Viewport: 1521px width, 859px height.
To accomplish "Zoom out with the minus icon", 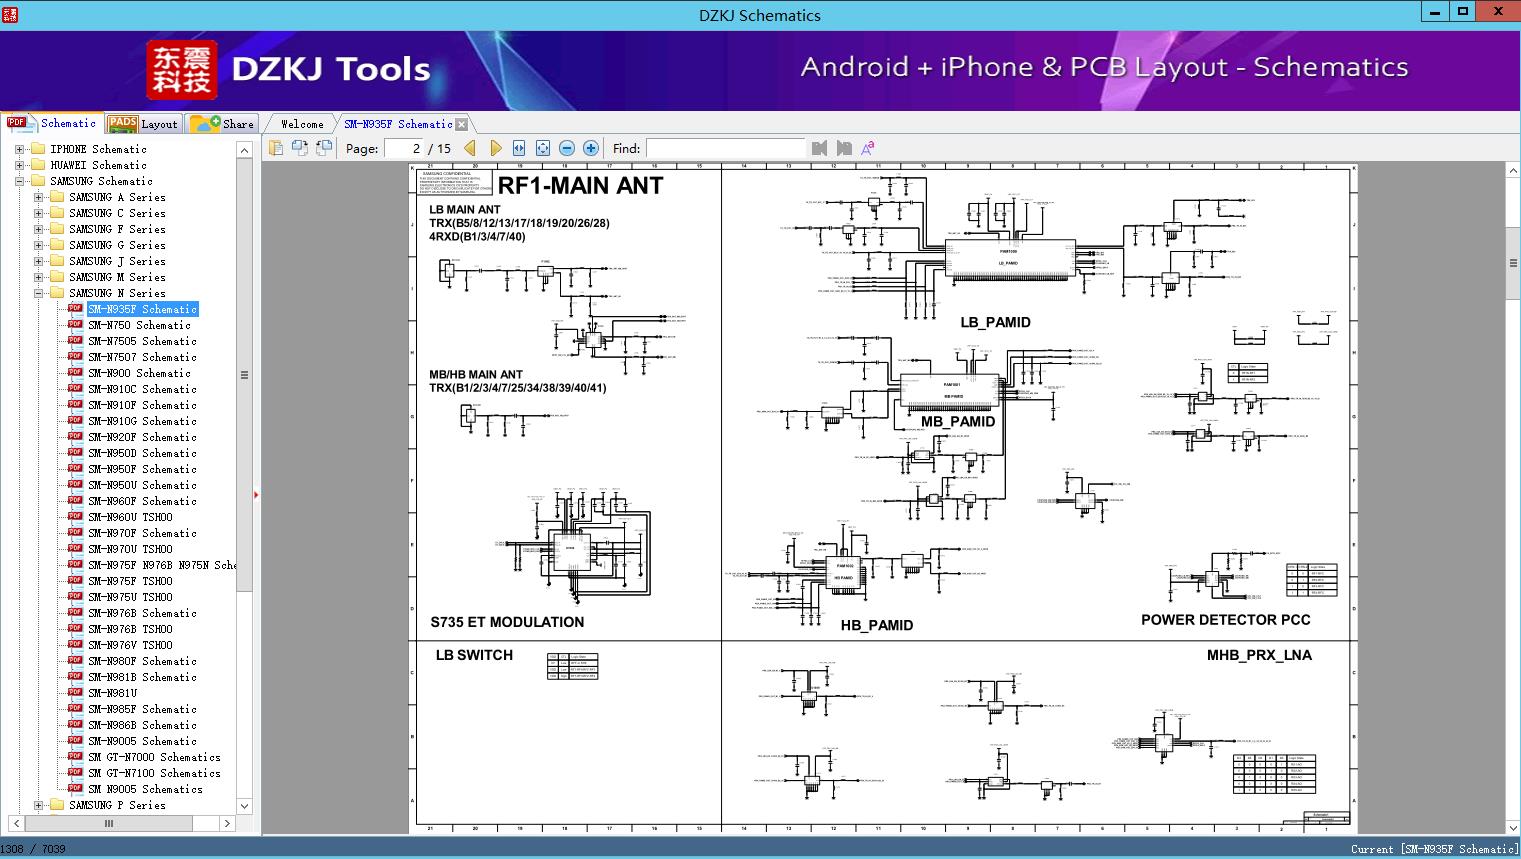I will [x=567, y=148].
